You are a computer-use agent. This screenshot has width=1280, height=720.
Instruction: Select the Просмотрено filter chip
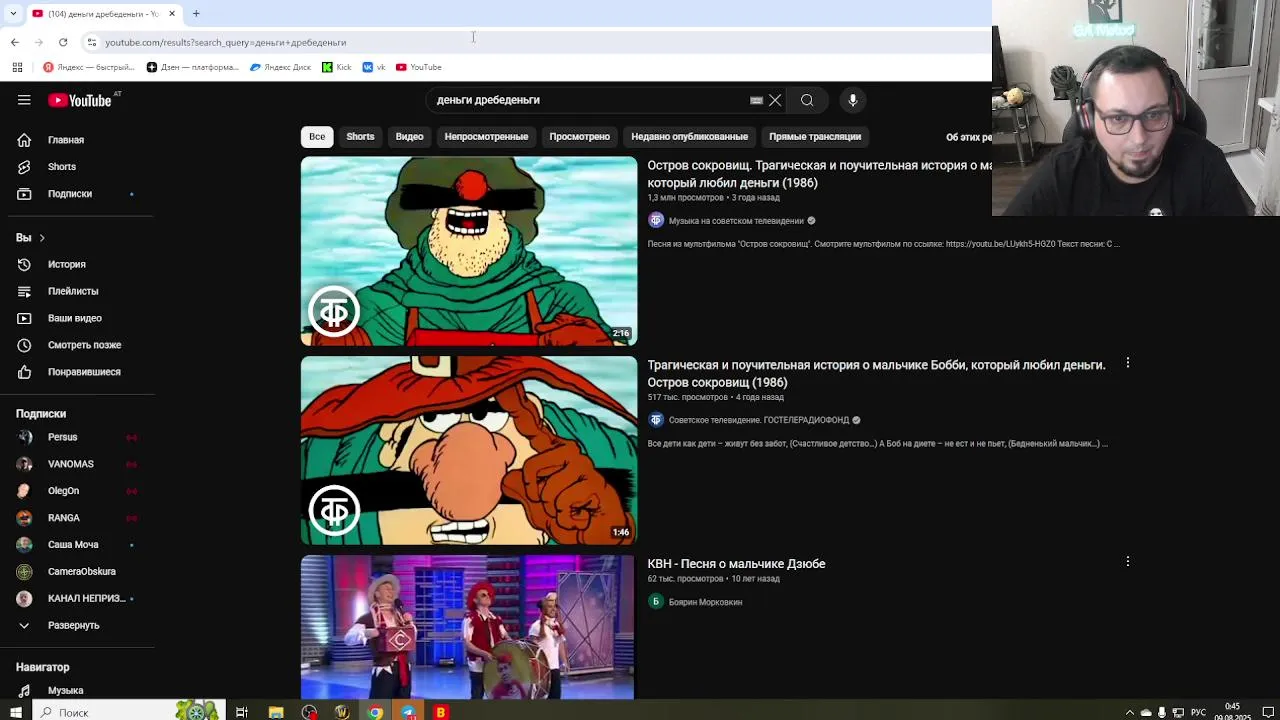click(579, 136)
